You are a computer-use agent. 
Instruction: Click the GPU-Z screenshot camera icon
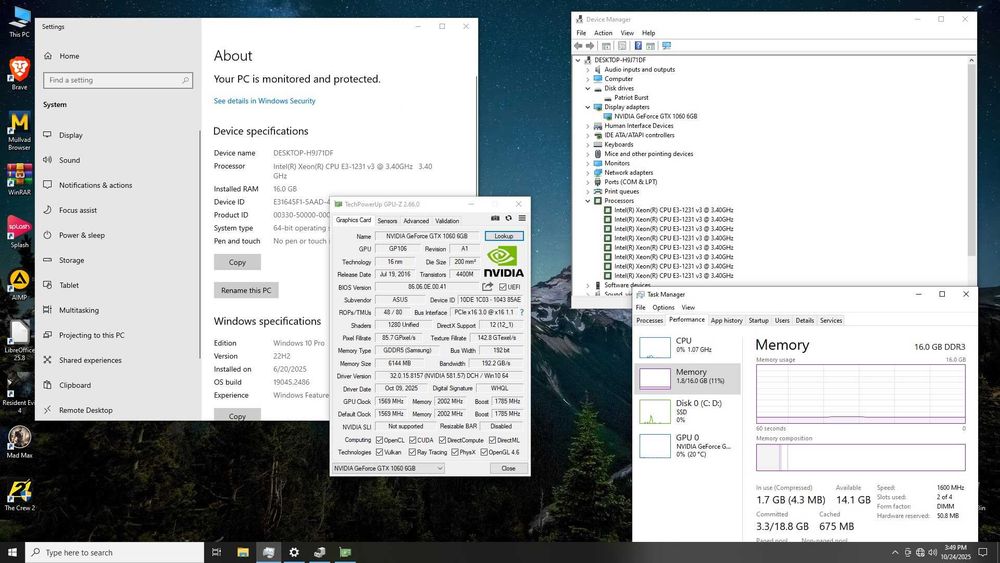pos(495,219)
